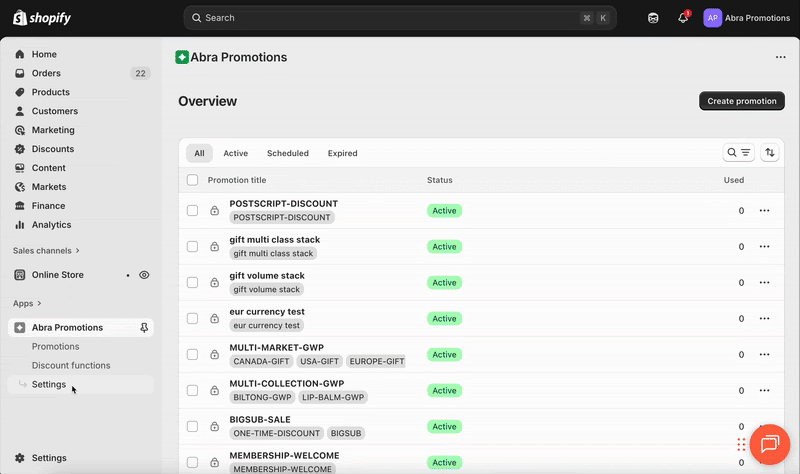Expand the Sales channels section
Viewport: 800px width, 474px height.
click(x=46, y=251)
